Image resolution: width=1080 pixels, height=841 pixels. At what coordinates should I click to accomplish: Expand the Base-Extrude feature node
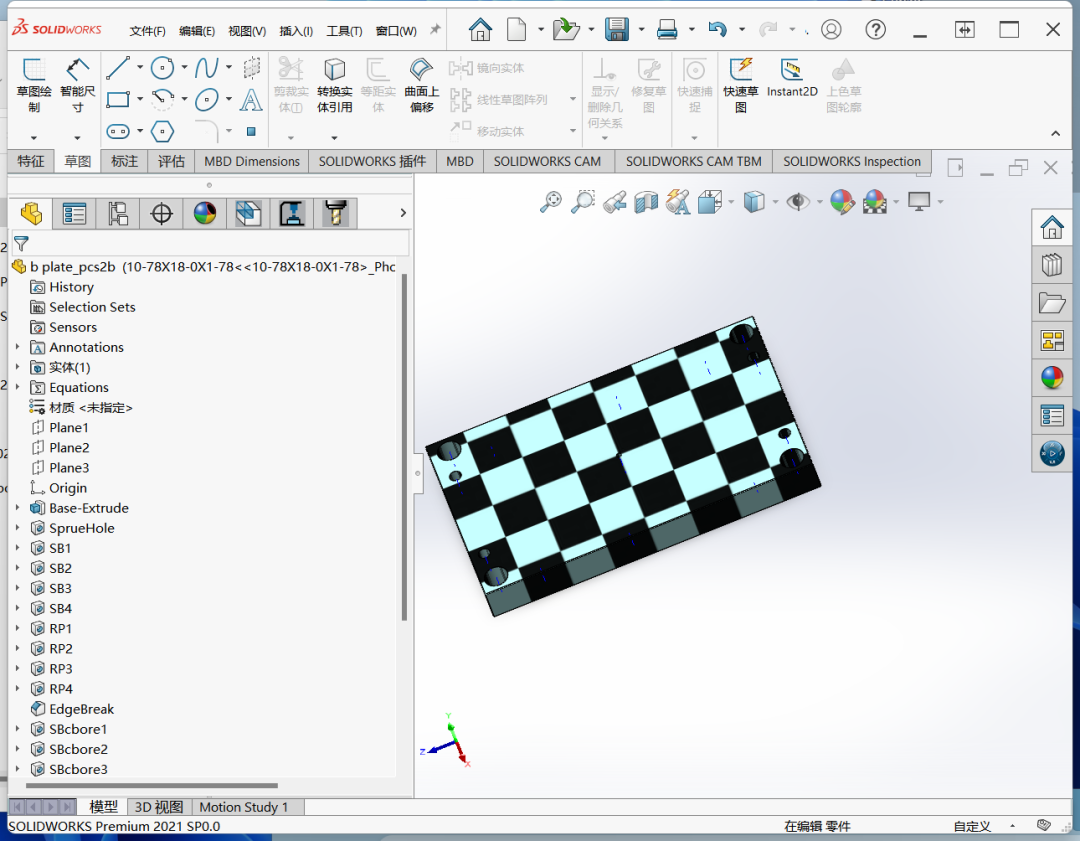pos(17,508)
